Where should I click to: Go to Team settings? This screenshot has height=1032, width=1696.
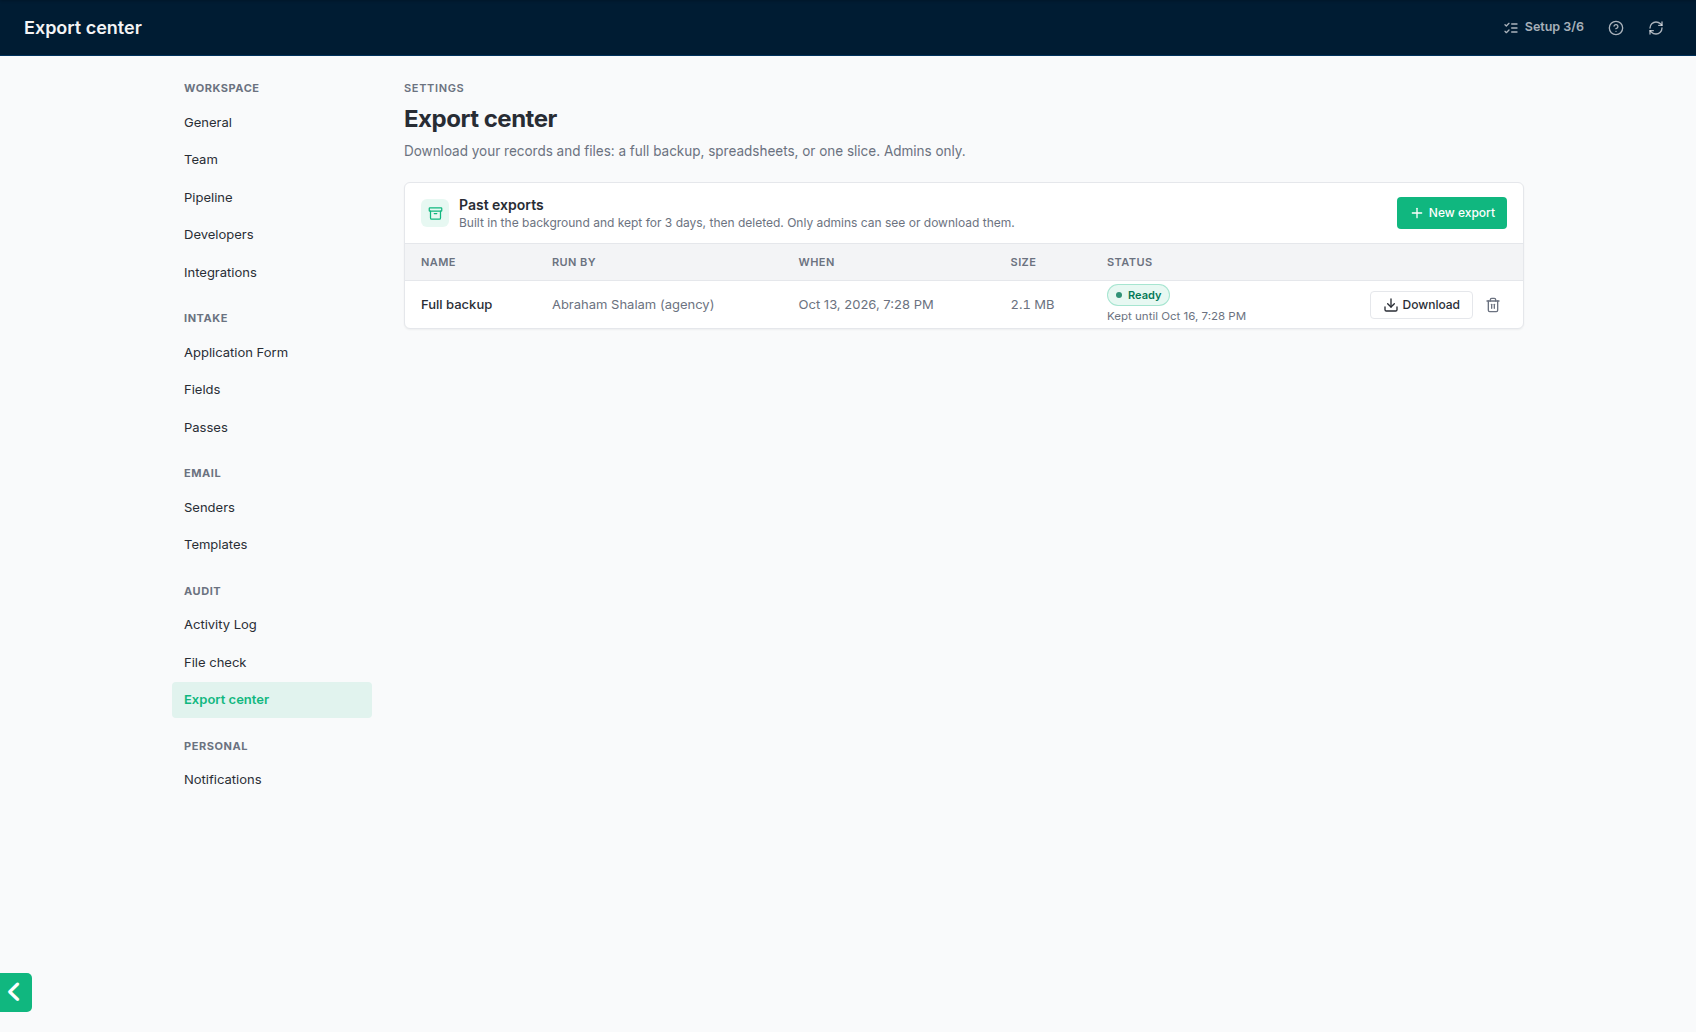pos(272,160)
